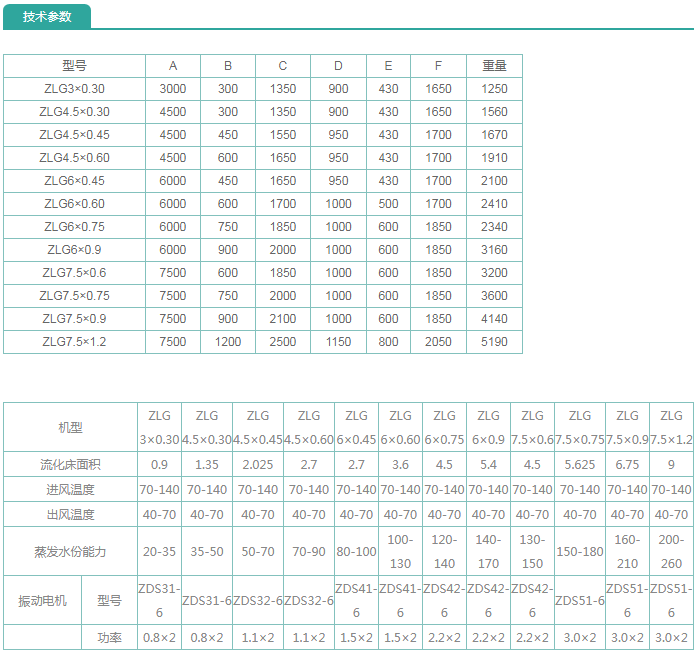Select the column D header
The width and height of the screenshot is (697, 655).
[338, 66]
